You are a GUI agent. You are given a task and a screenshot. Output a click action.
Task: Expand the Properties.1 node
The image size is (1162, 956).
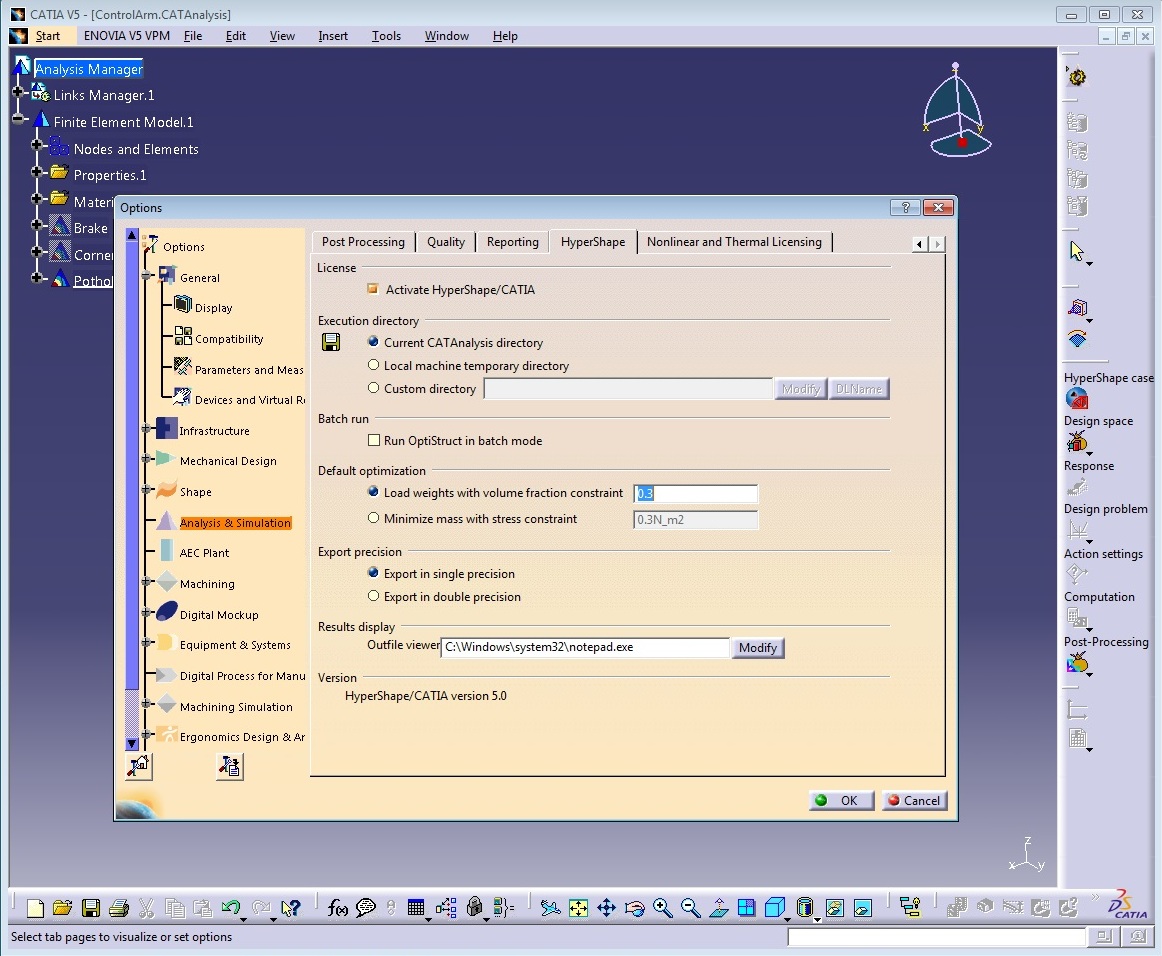(37, 172)
